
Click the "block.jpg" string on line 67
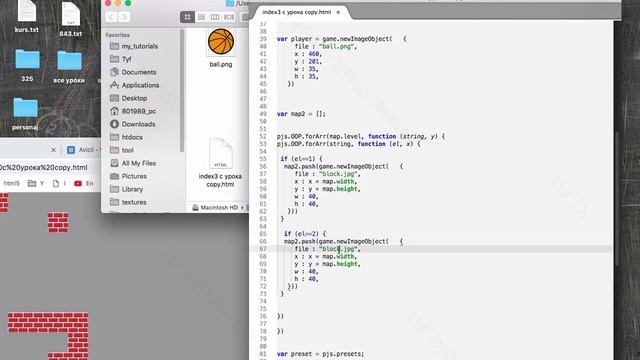338,249
